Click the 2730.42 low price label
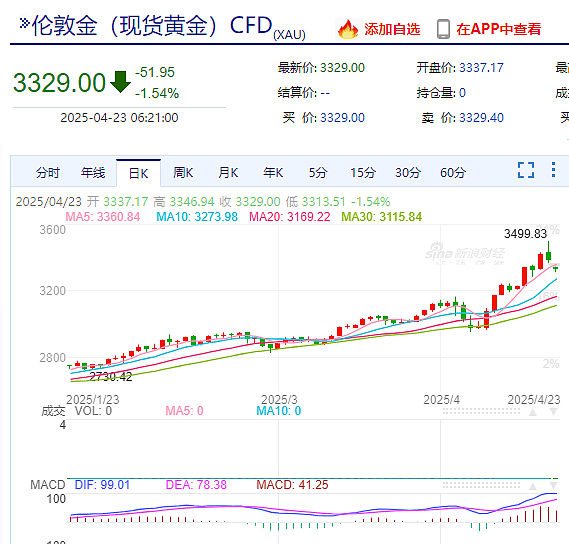The width and height of the screenshot is (569, 544). pyautogui.click(x=111, y=377)
